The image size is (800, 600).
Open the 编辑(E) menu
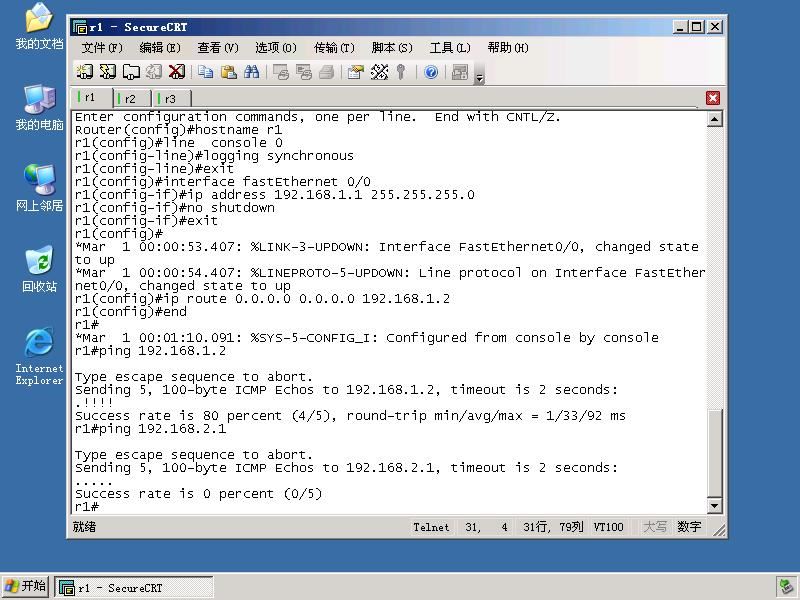[160, 48]
